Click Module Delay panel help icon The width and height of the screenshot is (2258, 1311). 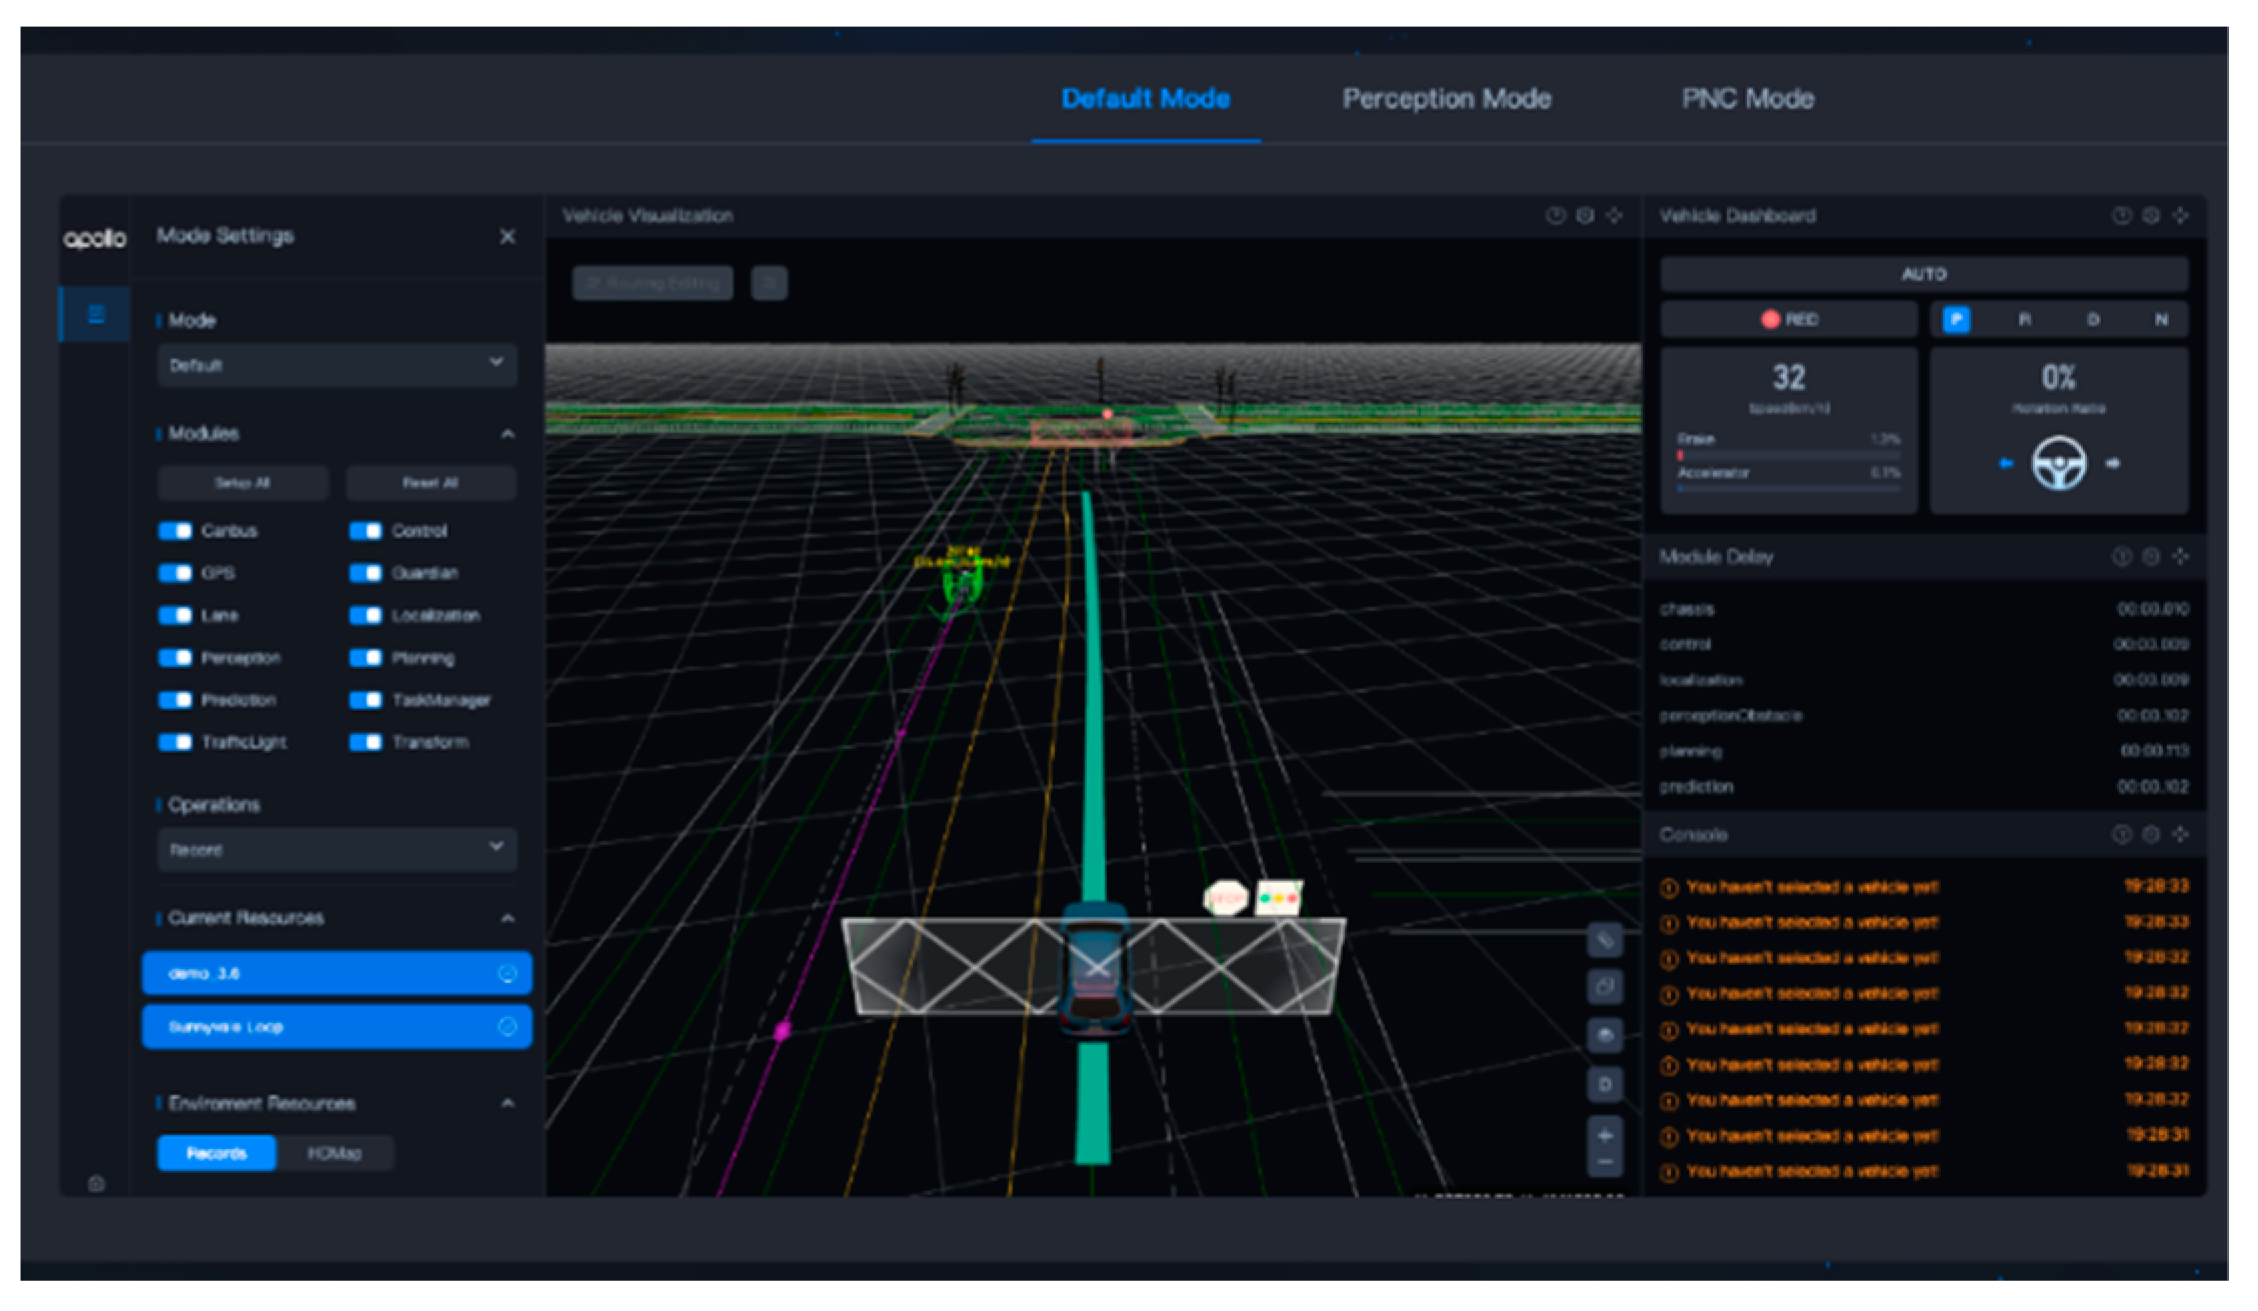(2121, 556)
